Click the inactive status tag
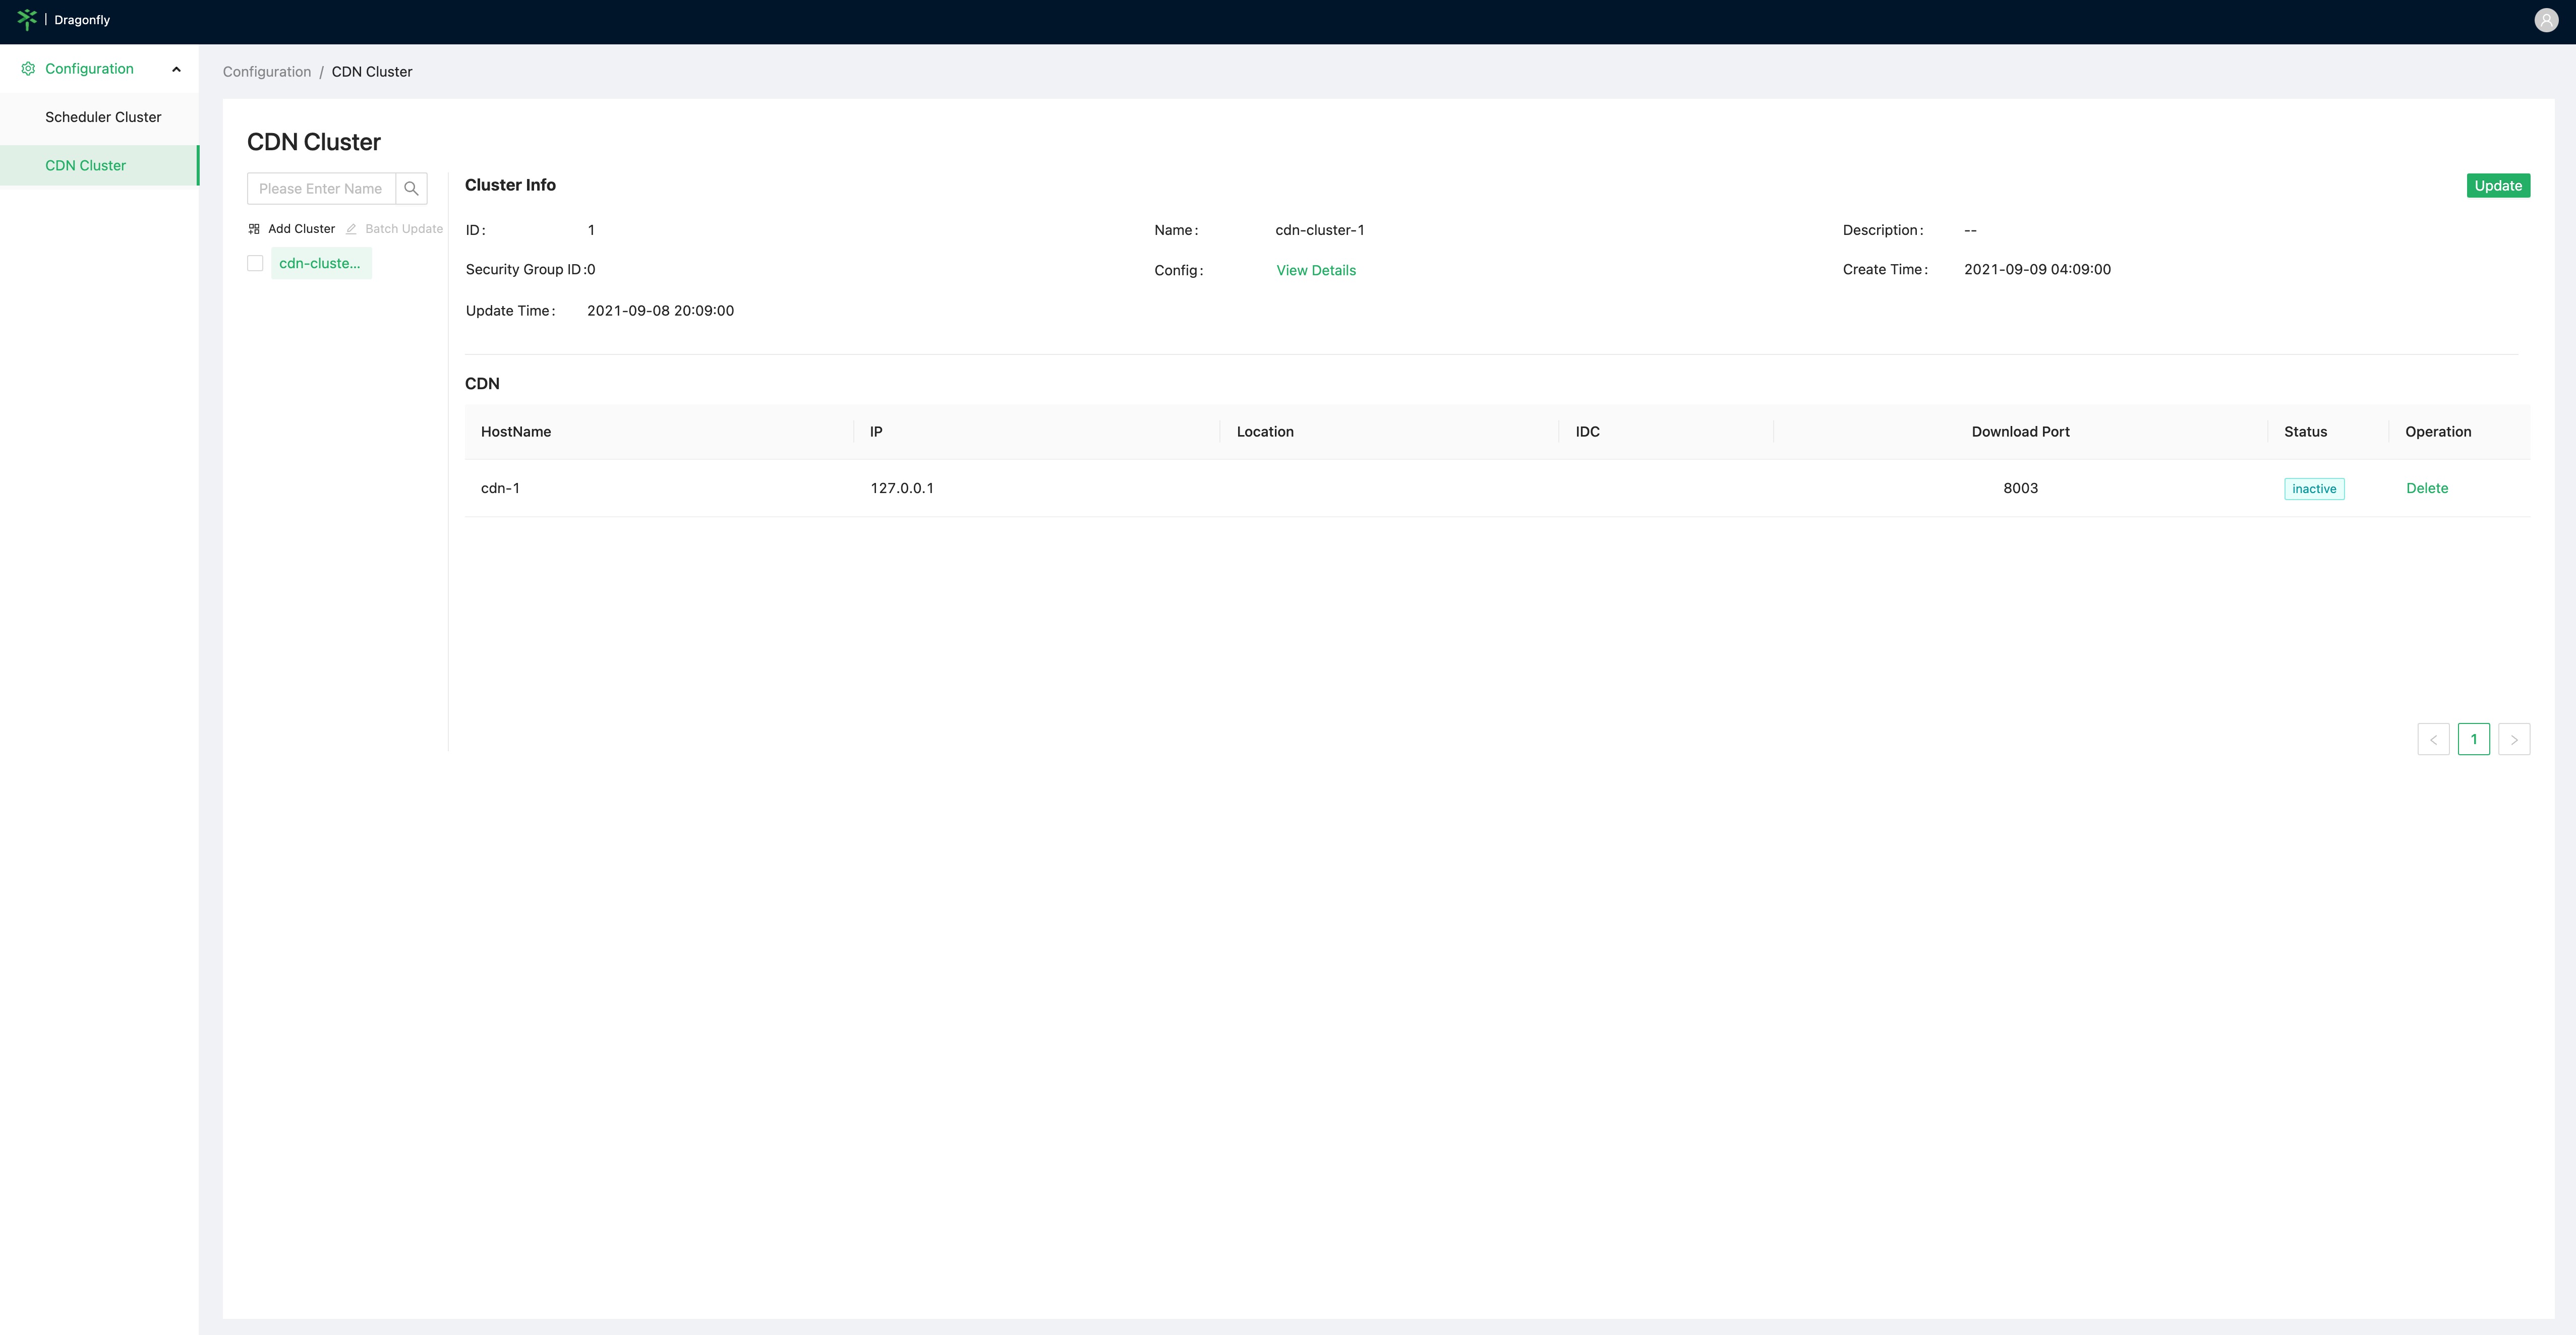 click(x=2314, y=489)
